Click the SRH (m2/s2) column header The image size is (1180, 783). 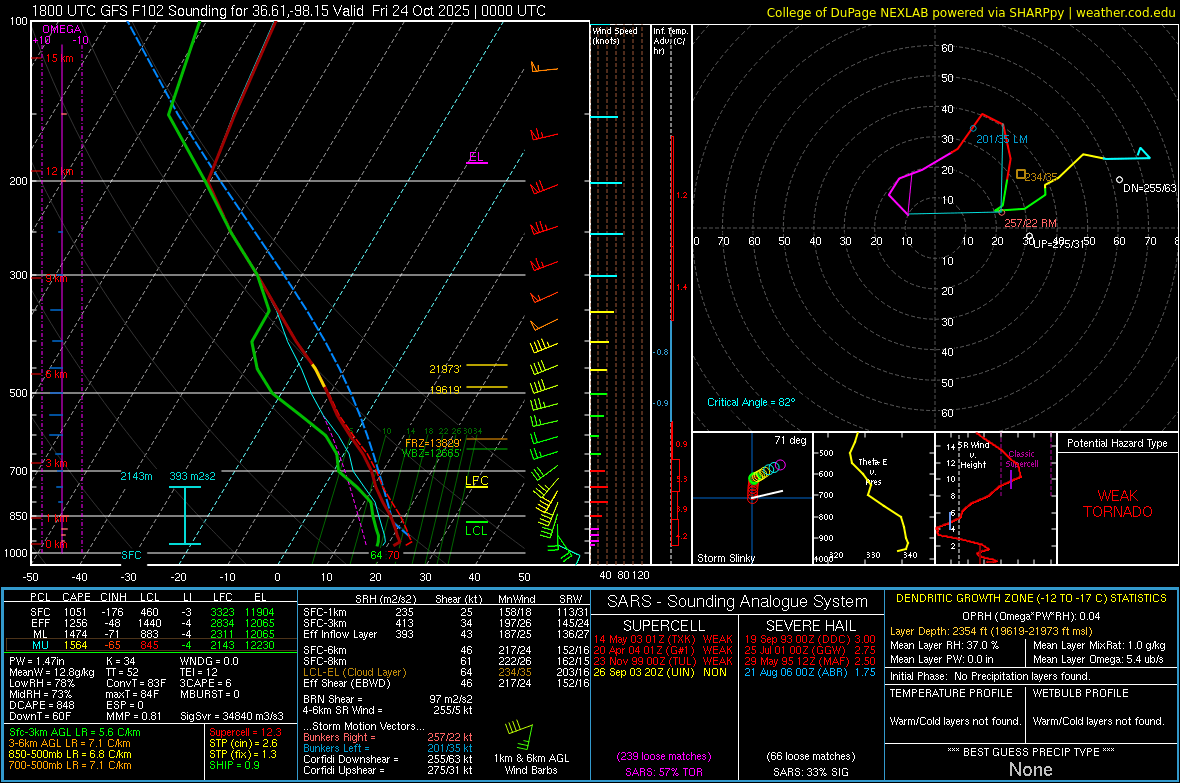coord(385,599)
